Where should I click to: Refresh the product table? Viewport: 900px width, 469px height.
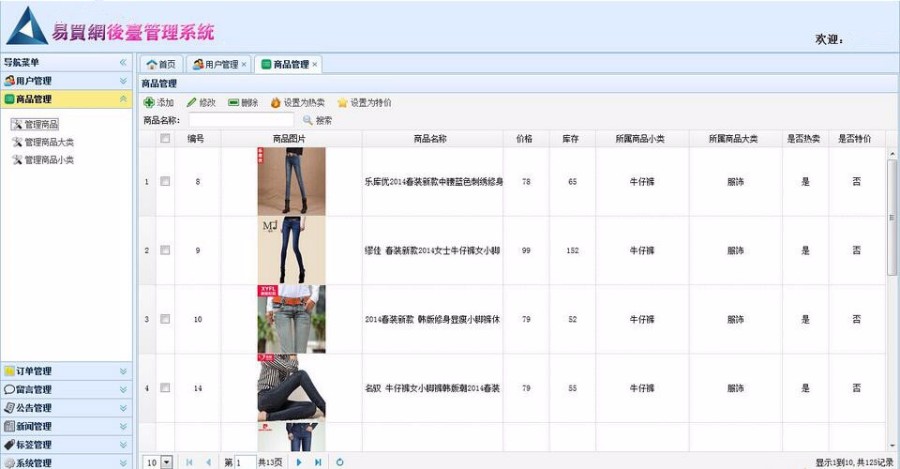[x=340, y=462]
